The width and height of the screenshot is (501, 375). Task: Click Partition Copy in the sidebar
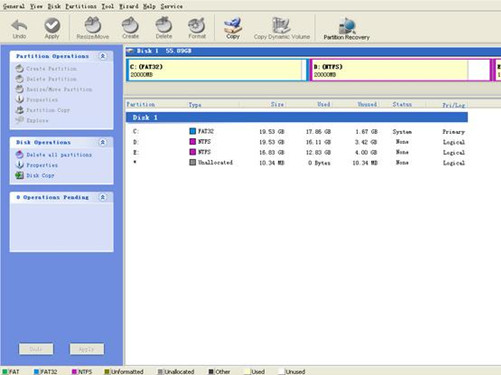click(43, 110)
